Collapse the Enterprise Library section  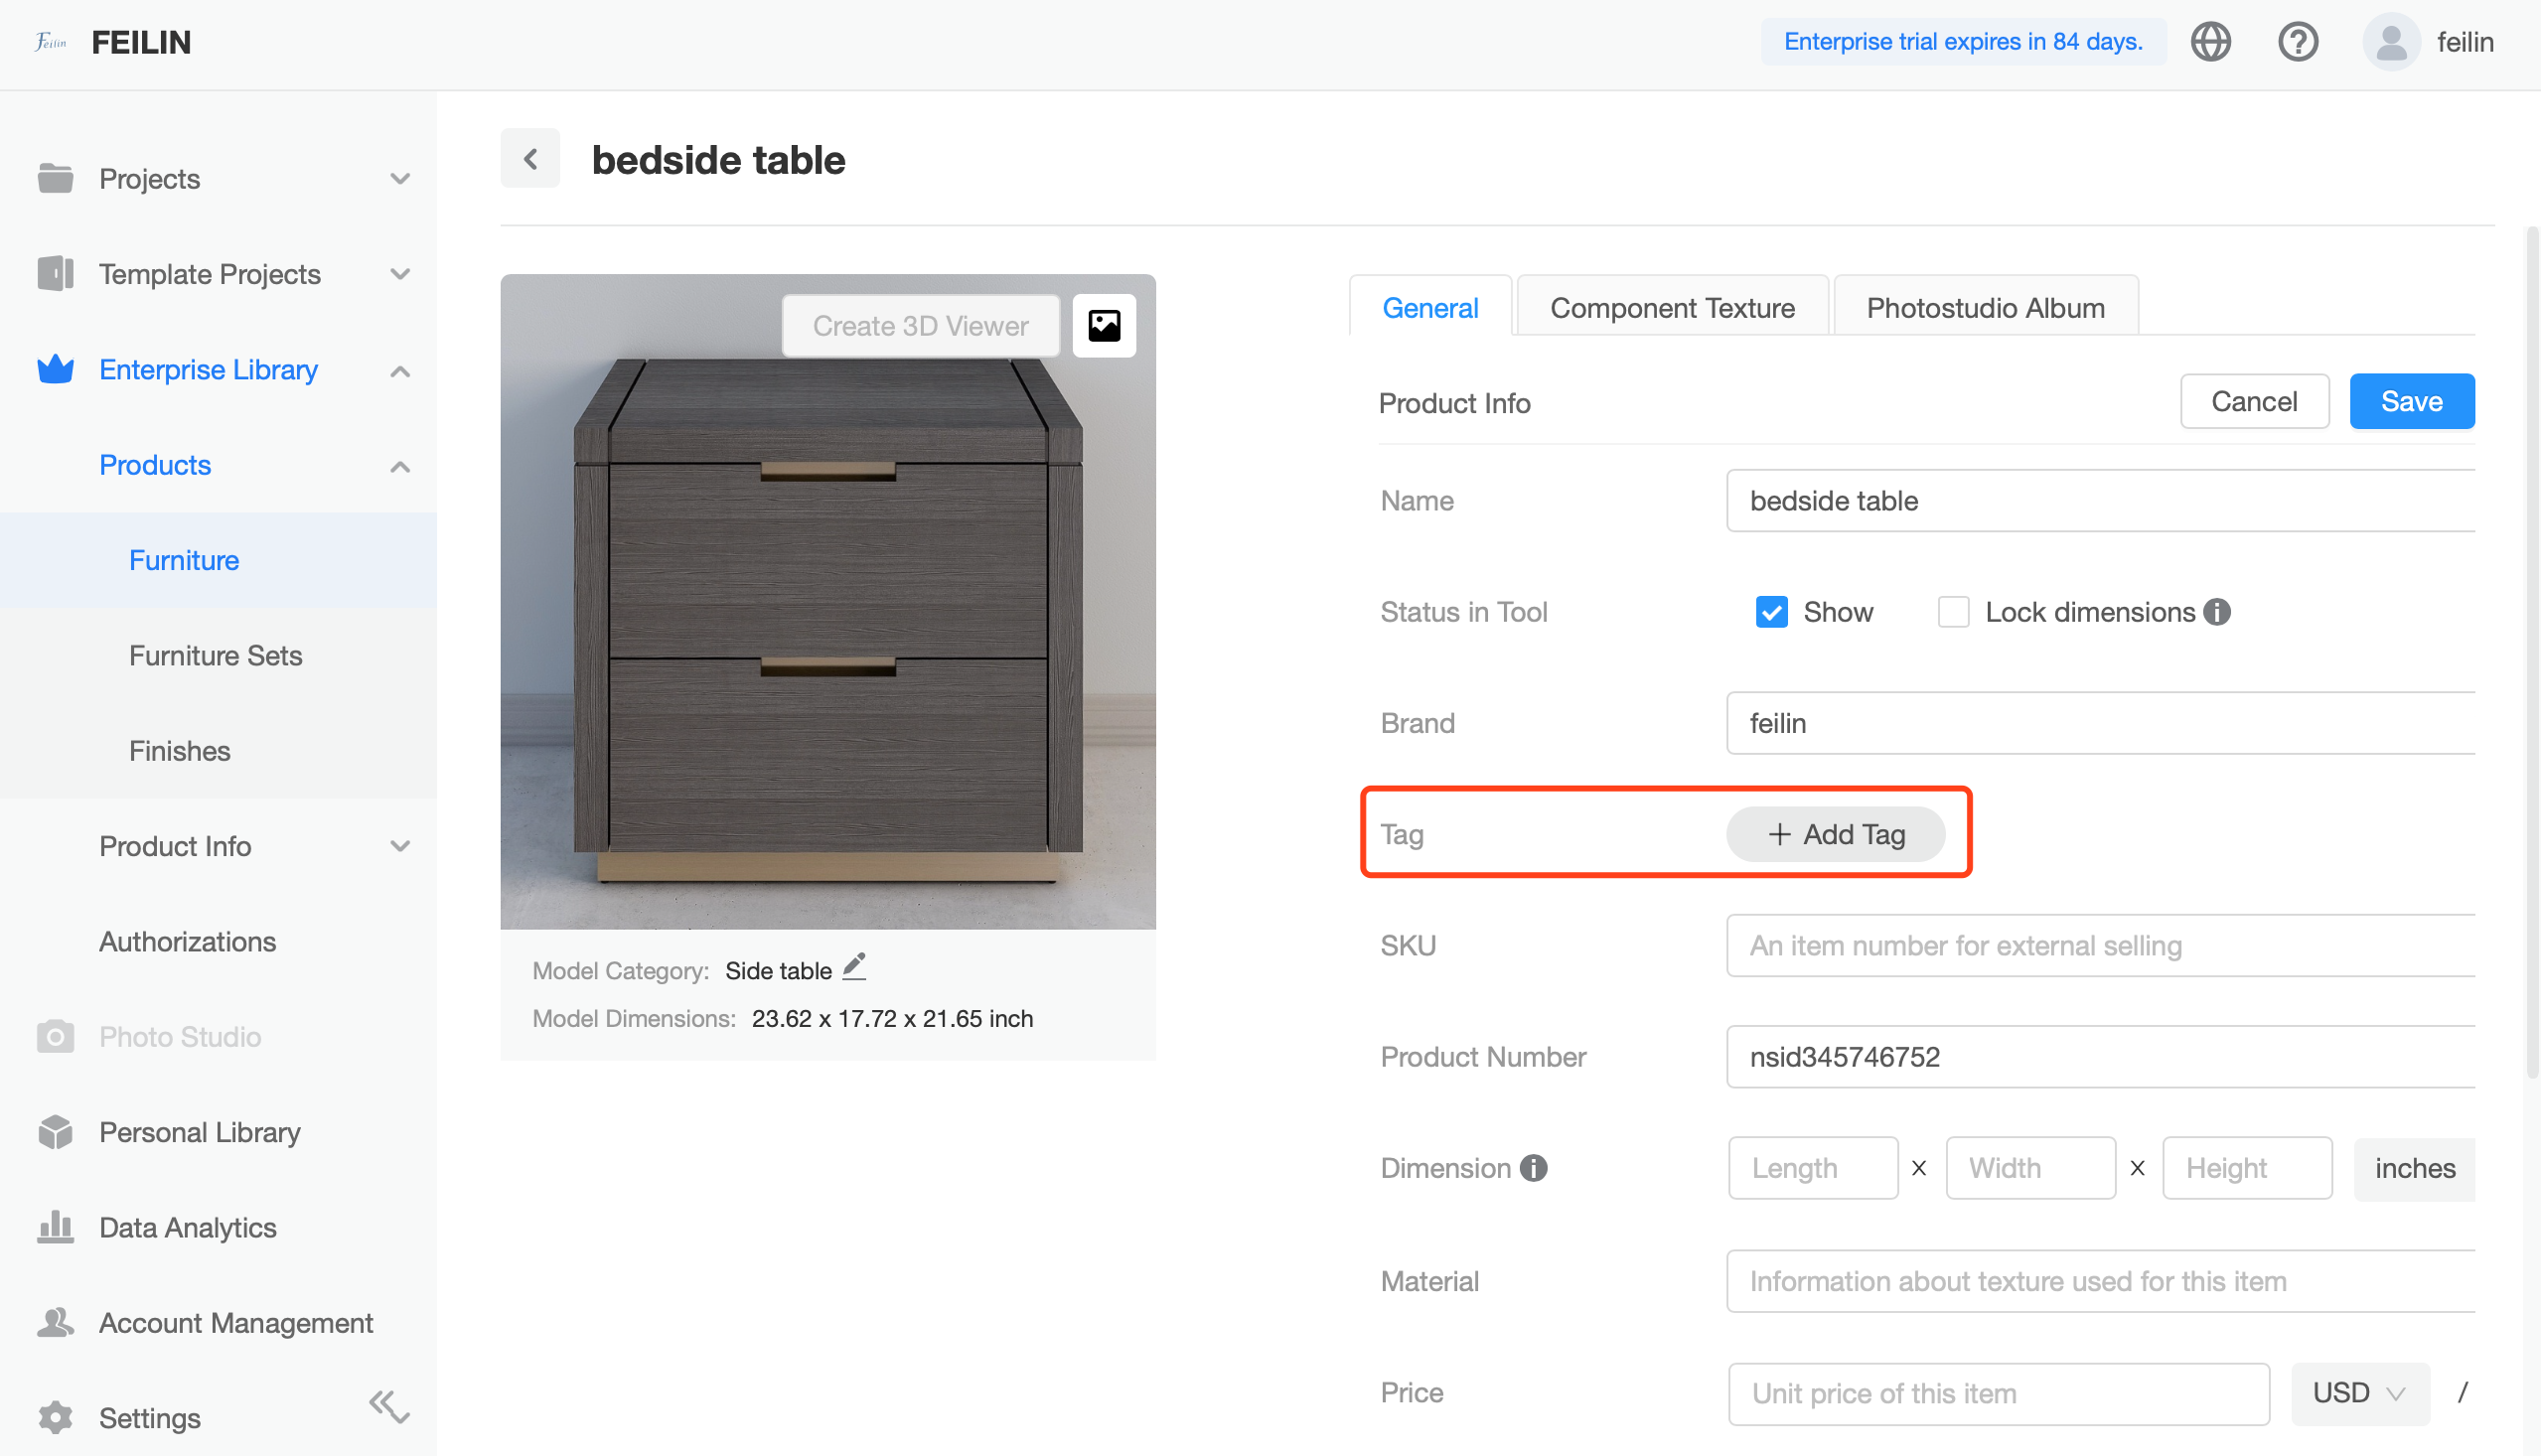tap(400, 371)
